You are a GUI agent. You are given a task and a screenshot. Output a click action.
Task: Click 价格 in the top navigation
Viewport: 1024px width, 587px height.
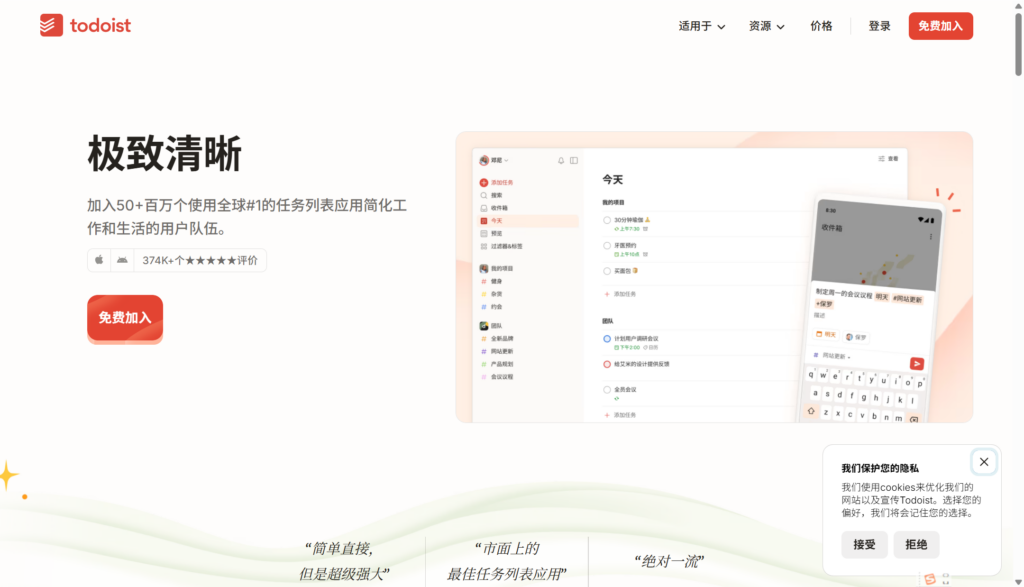pos(820,26)
